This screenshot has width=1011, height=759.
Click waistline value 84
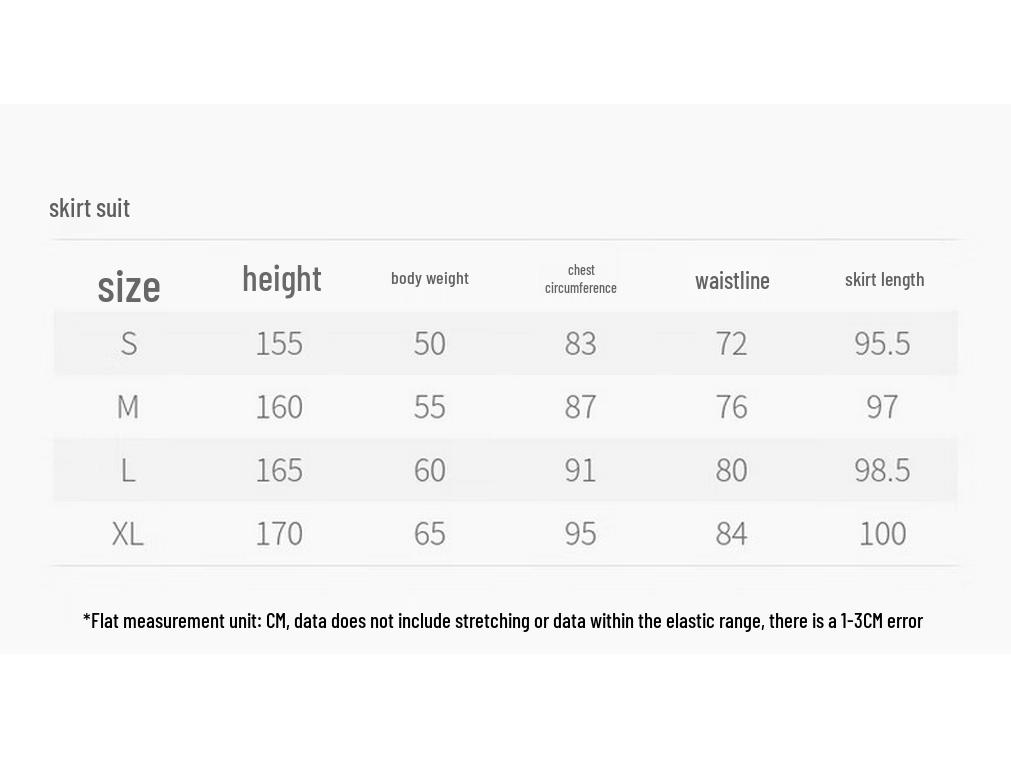(731, 534)
